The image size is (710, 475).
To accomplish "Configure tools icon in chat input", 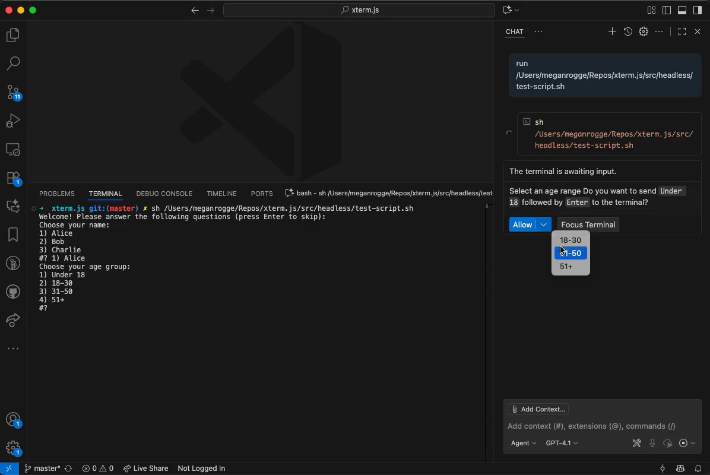I will 637,443.
